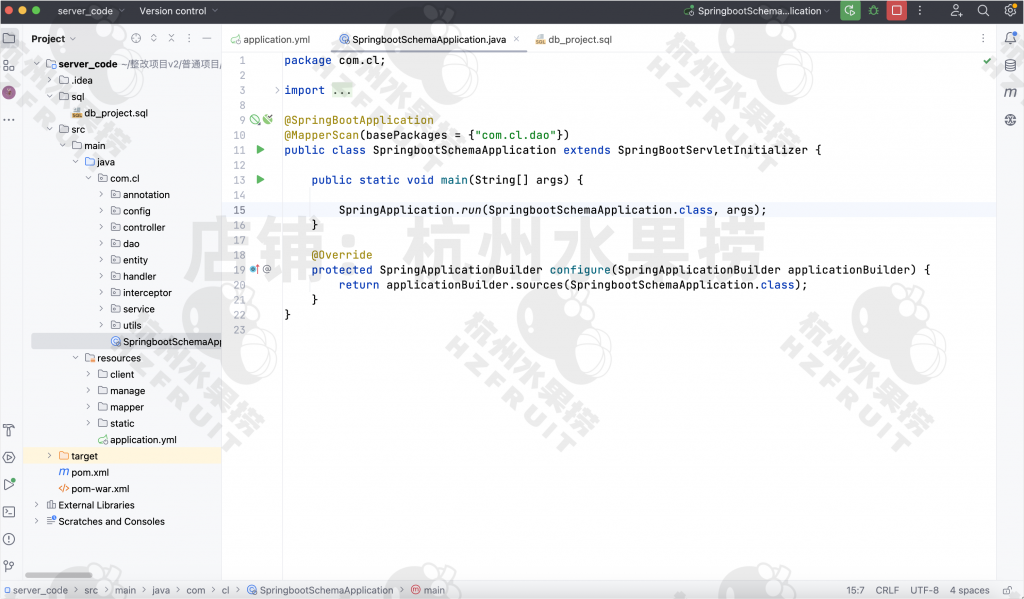Open the Maven tool window

pos(1010,92)
